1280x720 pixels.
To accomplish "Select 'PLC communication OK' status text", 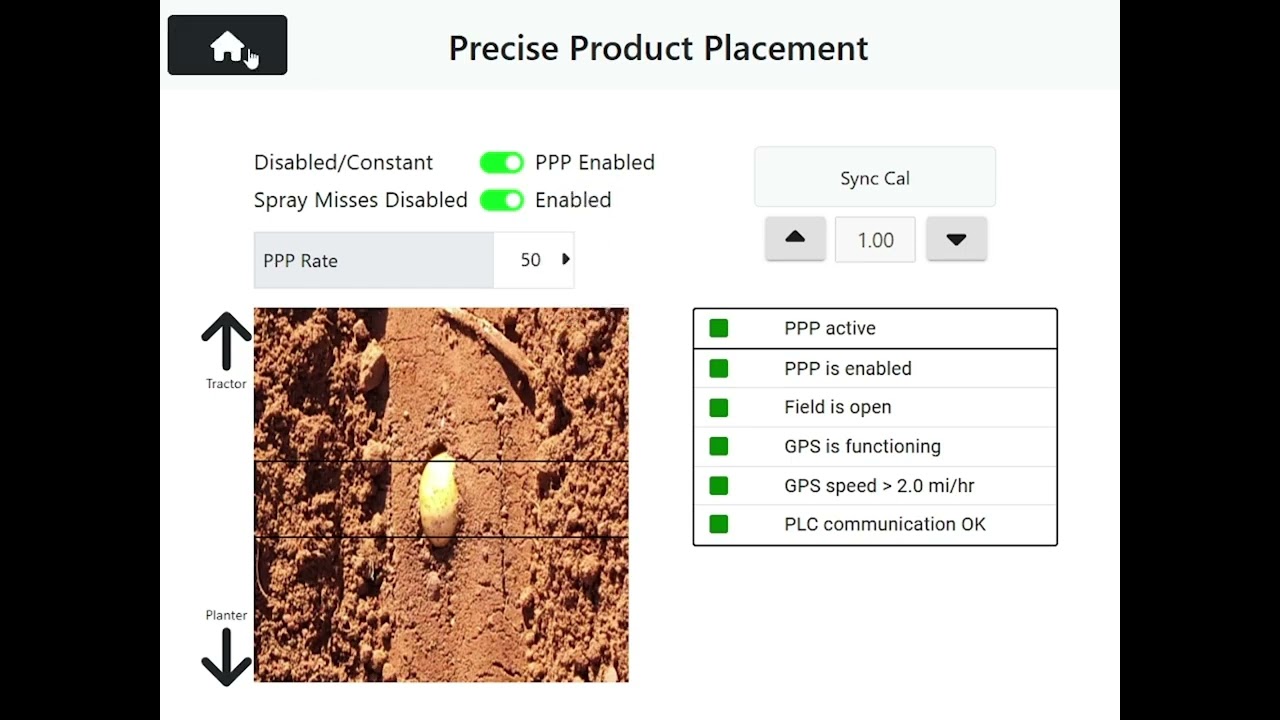I will 885,524.
